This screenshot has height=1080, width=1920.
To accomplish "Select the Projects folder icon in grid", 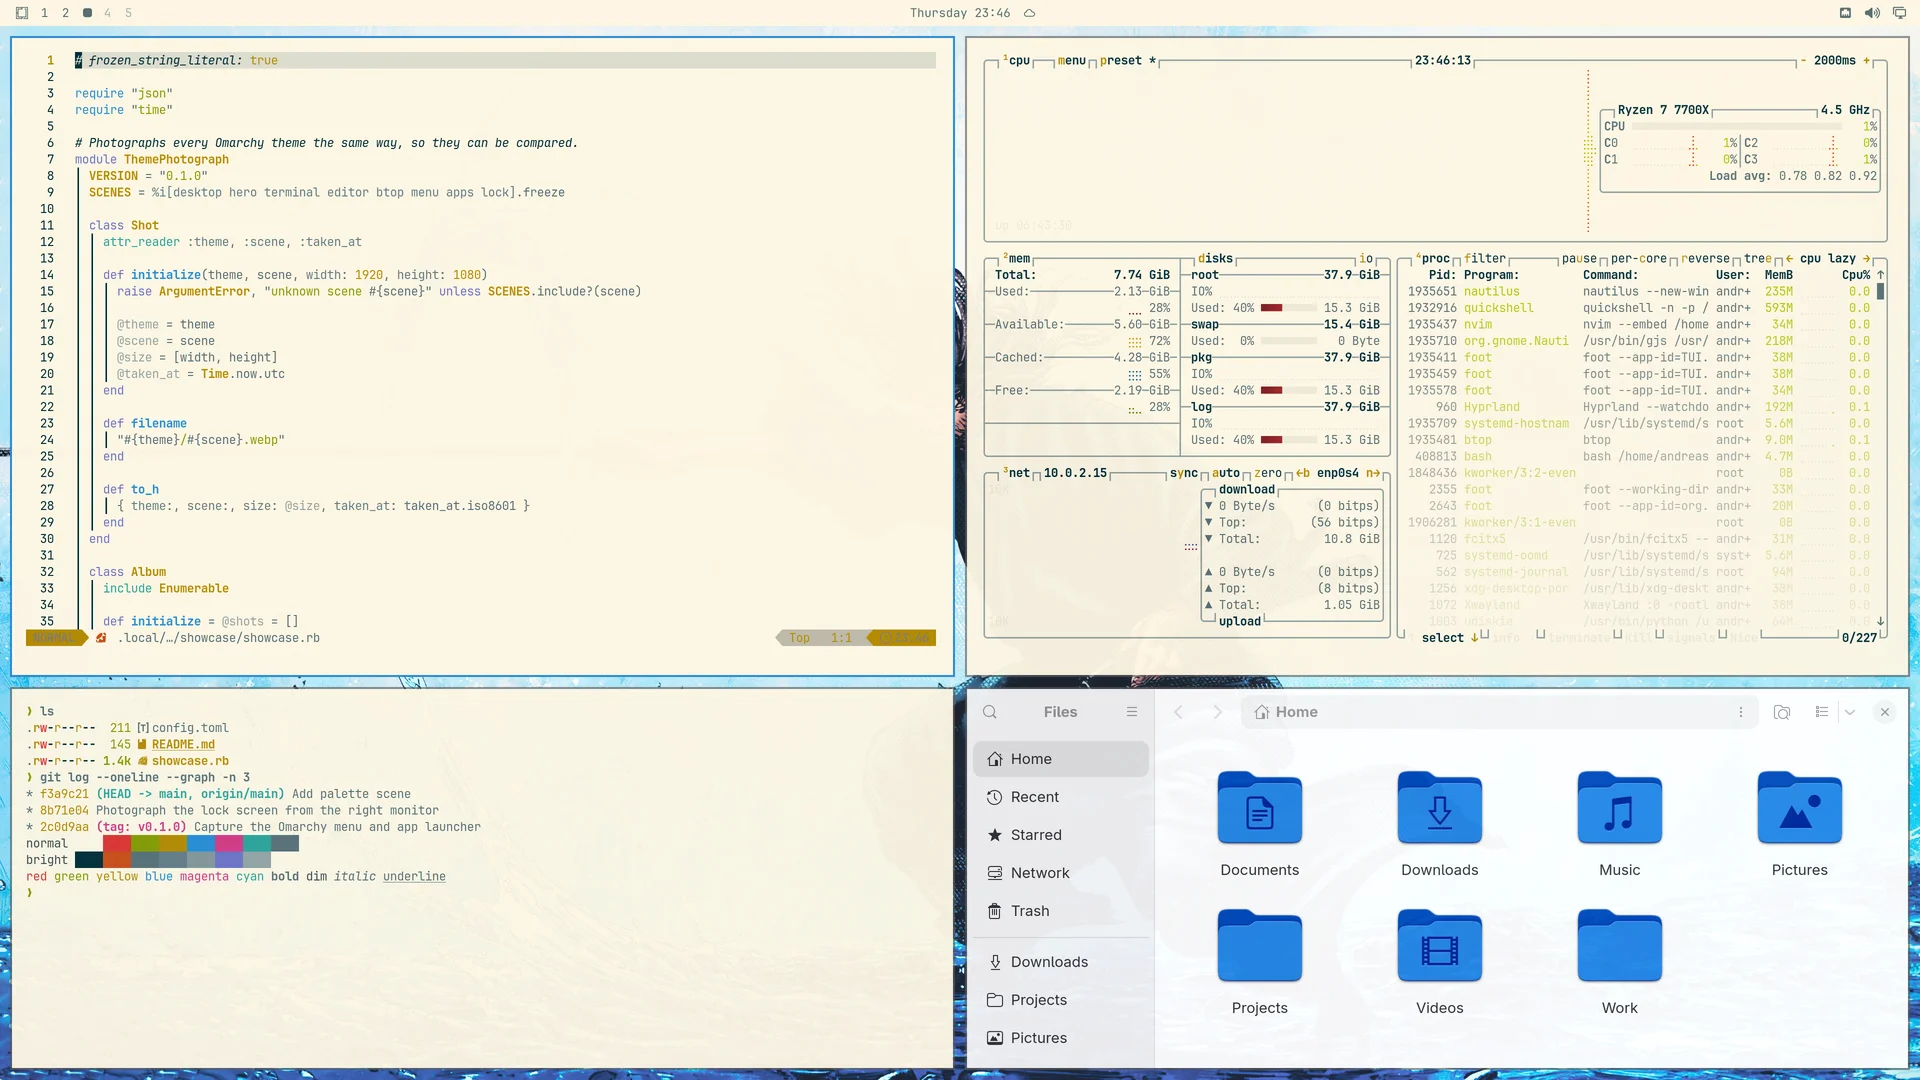I will click(x=1260, y=946).
